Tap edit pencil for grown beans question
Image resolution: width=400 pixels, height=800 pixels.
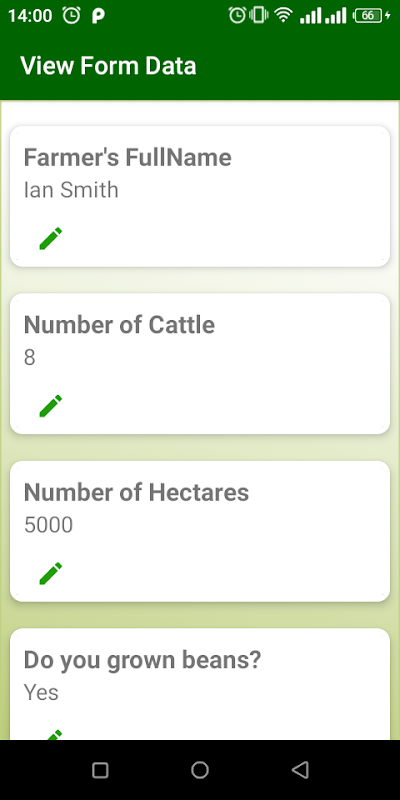click(x=53, y=735)
